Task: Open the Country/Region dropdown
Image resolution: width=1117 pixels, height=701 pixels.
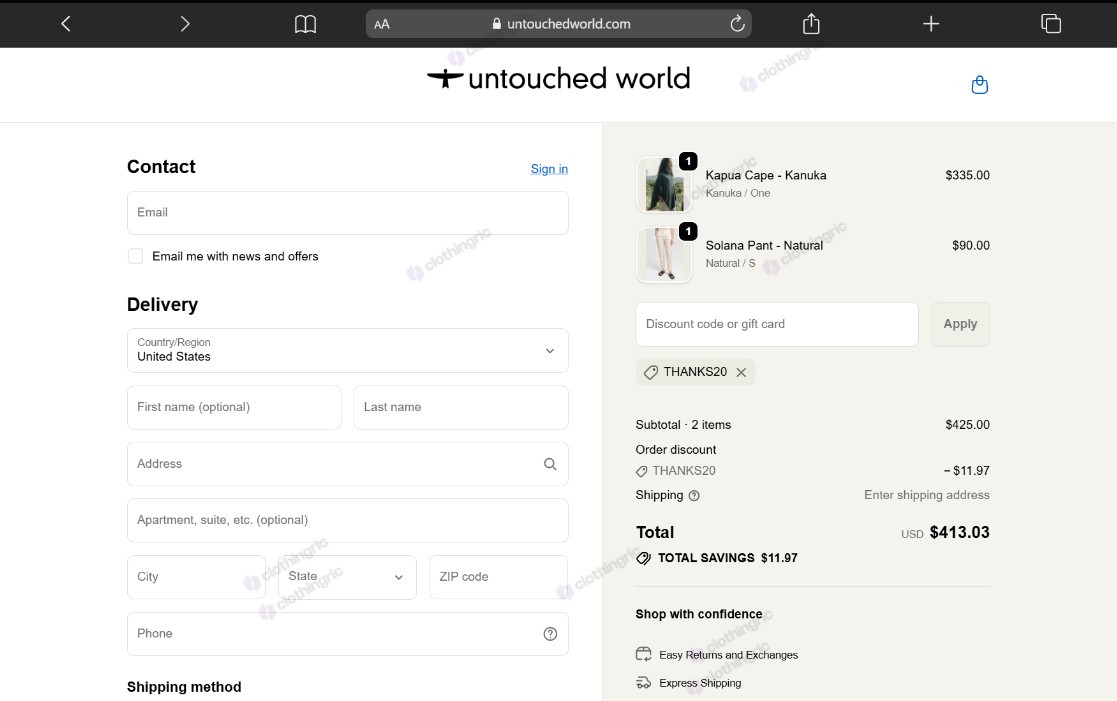Action: click(x=348, y=350)
